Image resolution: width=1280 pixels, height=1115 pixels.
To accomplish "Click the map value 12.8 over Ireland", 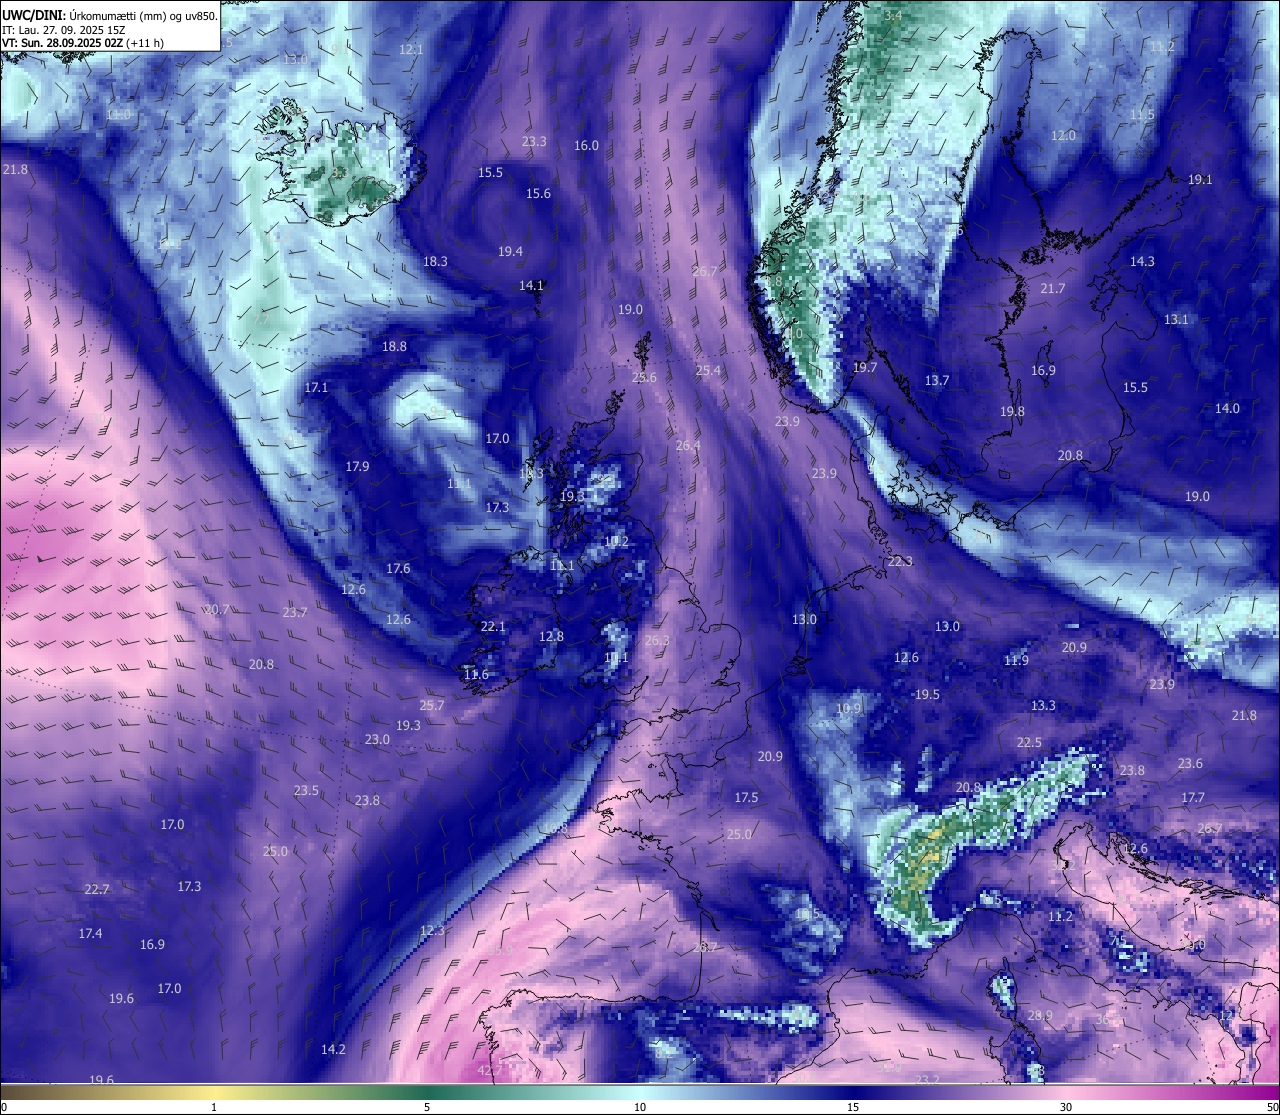I will click(551, 636).
